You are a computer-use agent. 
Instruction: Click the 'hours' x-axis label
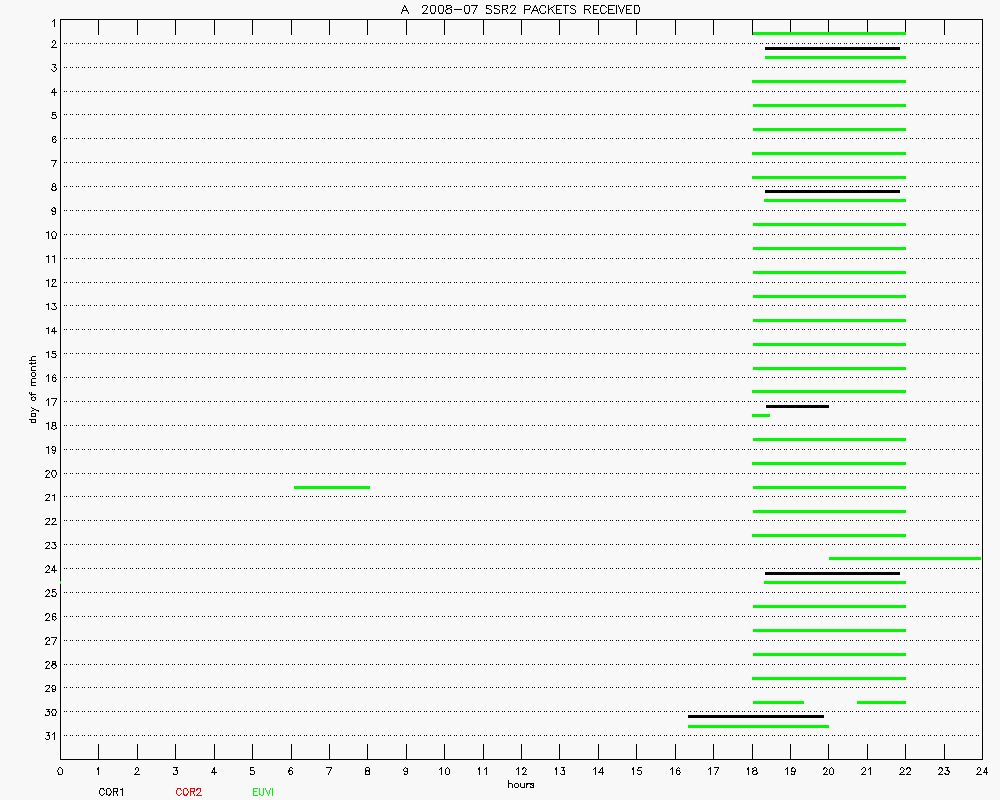pyautogui.click(x=521, y=785)
